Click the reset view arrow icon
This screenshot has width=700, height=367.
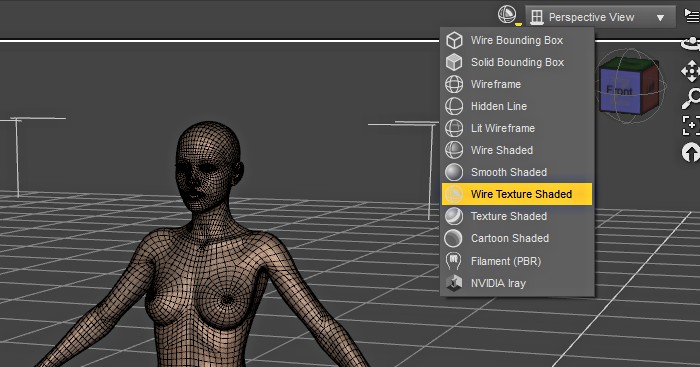coord(691,153)
